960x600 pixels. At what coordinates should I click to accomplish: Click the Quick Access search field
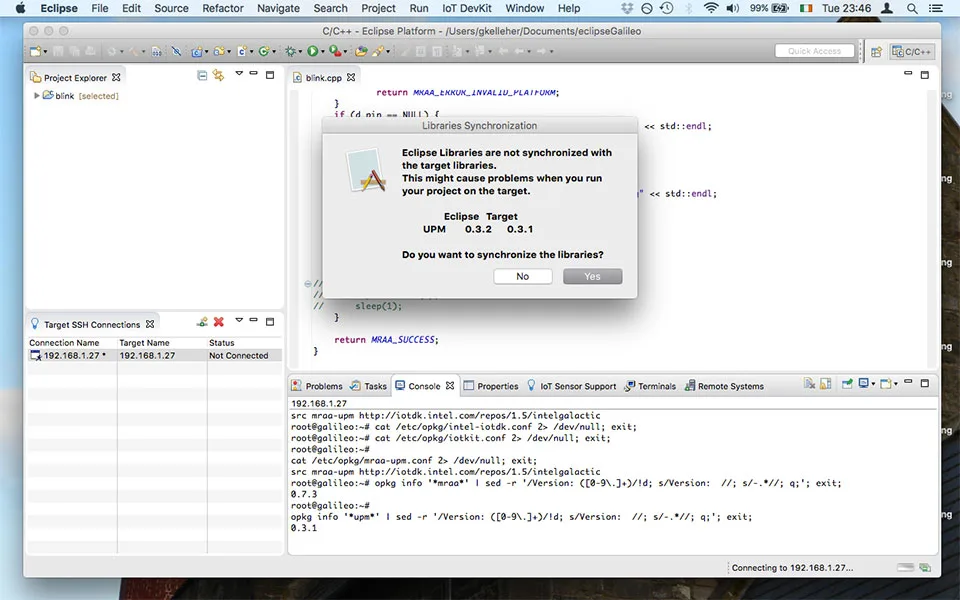pyautogui.click(x=814, y=51)
